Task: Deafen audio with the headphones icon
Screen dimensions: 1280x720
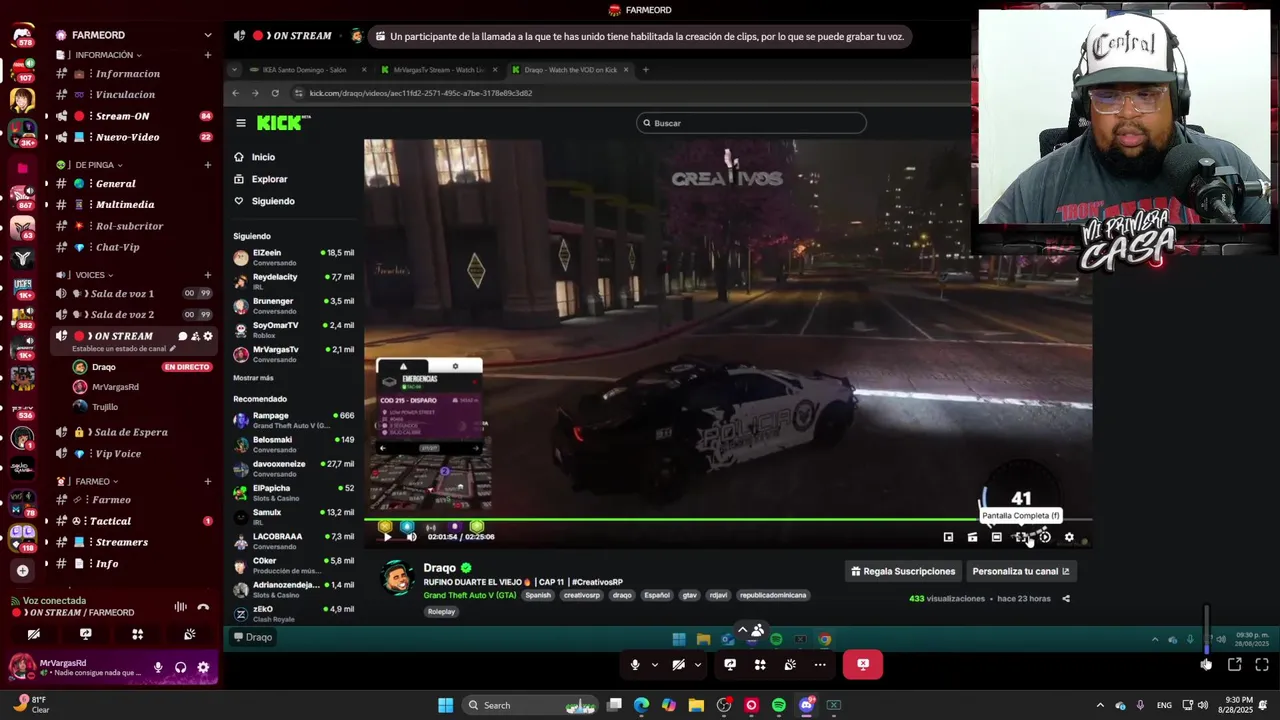Action: [180, 667]
